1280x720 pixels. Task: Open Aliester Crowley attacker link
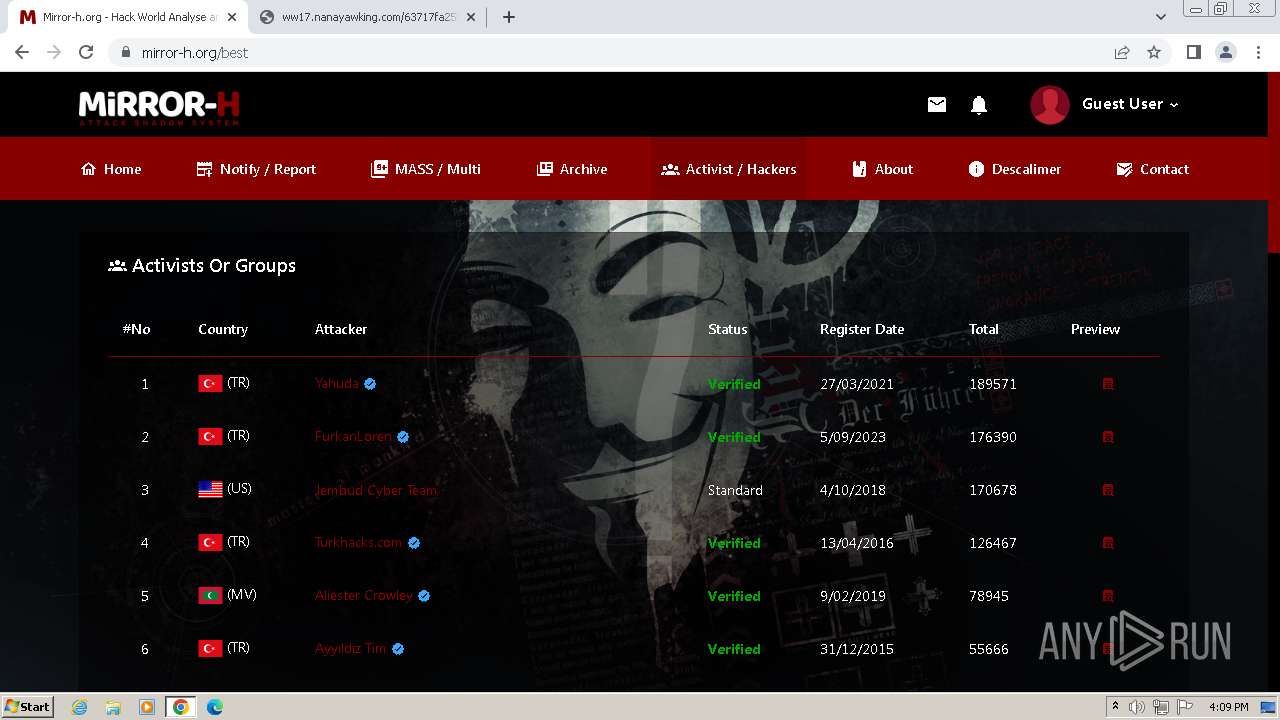pyautogui.click(x=364, y=596)
